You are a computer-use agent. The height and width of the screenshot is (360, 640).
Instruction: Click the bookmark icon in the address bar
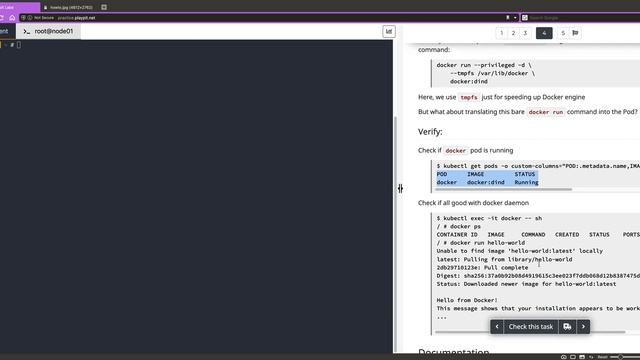pyautogui.click(x=508, y=18)
